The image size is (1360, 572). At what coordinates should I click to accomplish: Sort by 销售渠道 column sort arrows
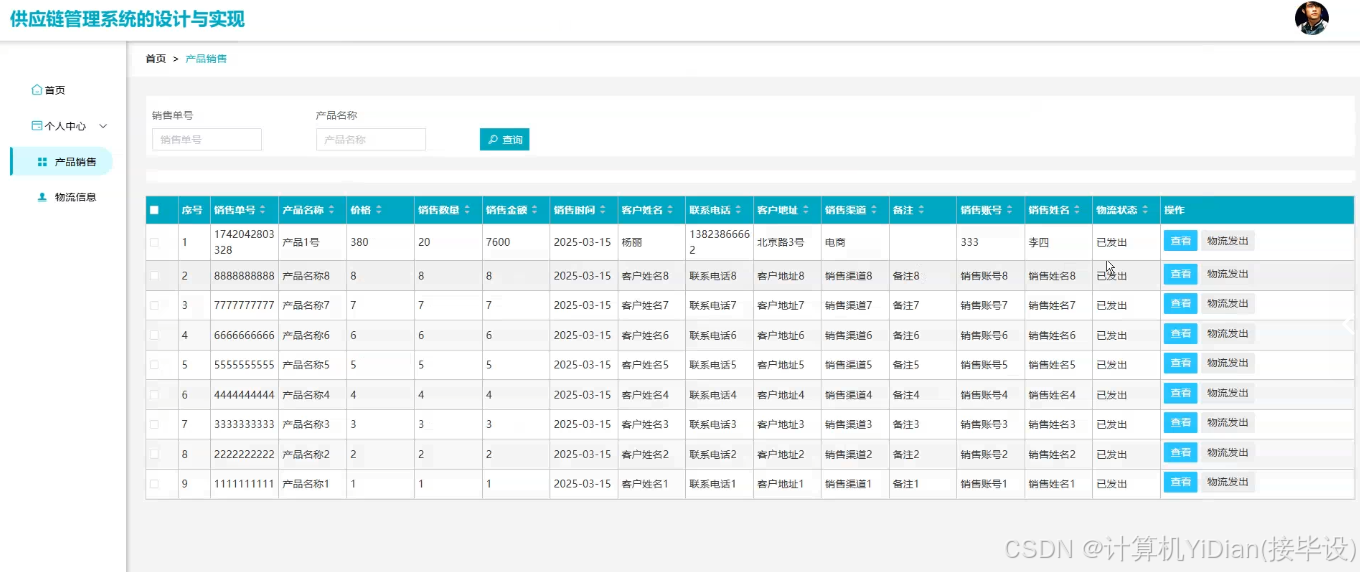[875, 210]
